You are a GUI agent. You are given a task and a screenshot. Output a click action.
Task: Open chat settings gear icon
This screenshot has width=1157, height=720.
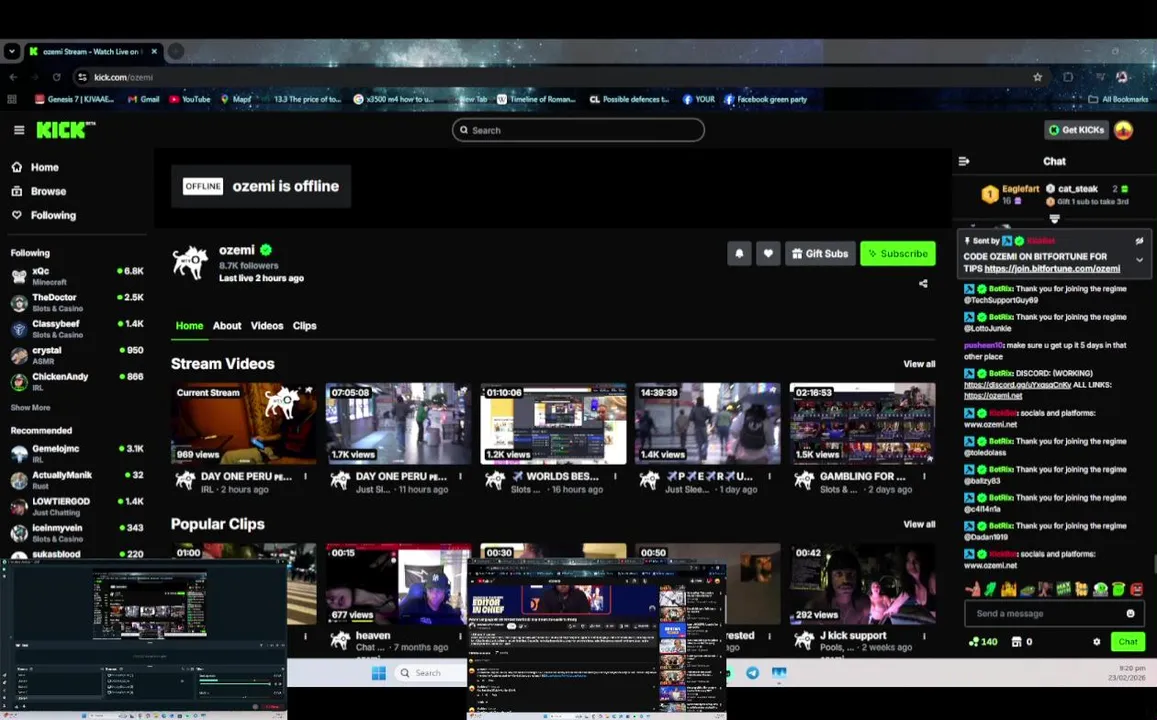click(x=1096, y=642)
